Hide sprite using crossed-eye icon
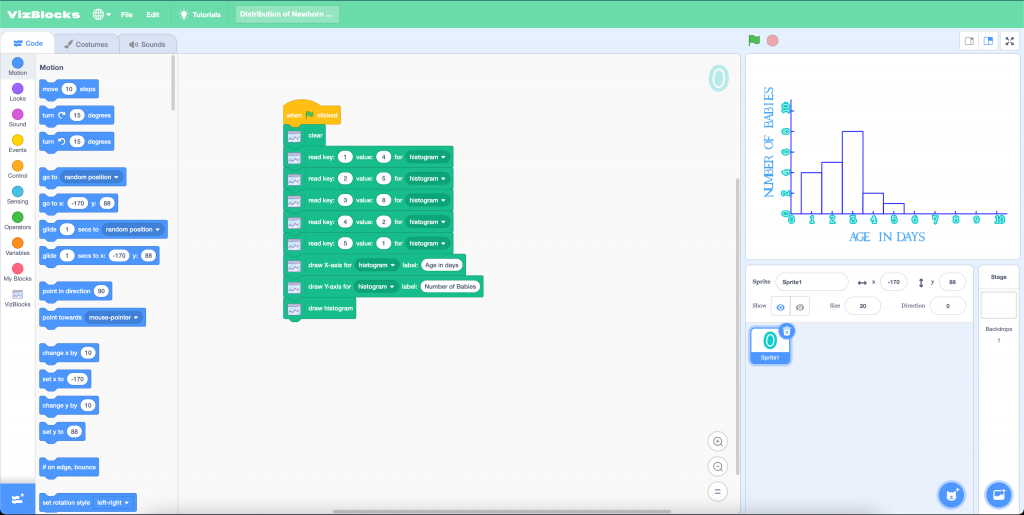The width and height of the screenshot is (1024, 515). (x=800, y=307)
